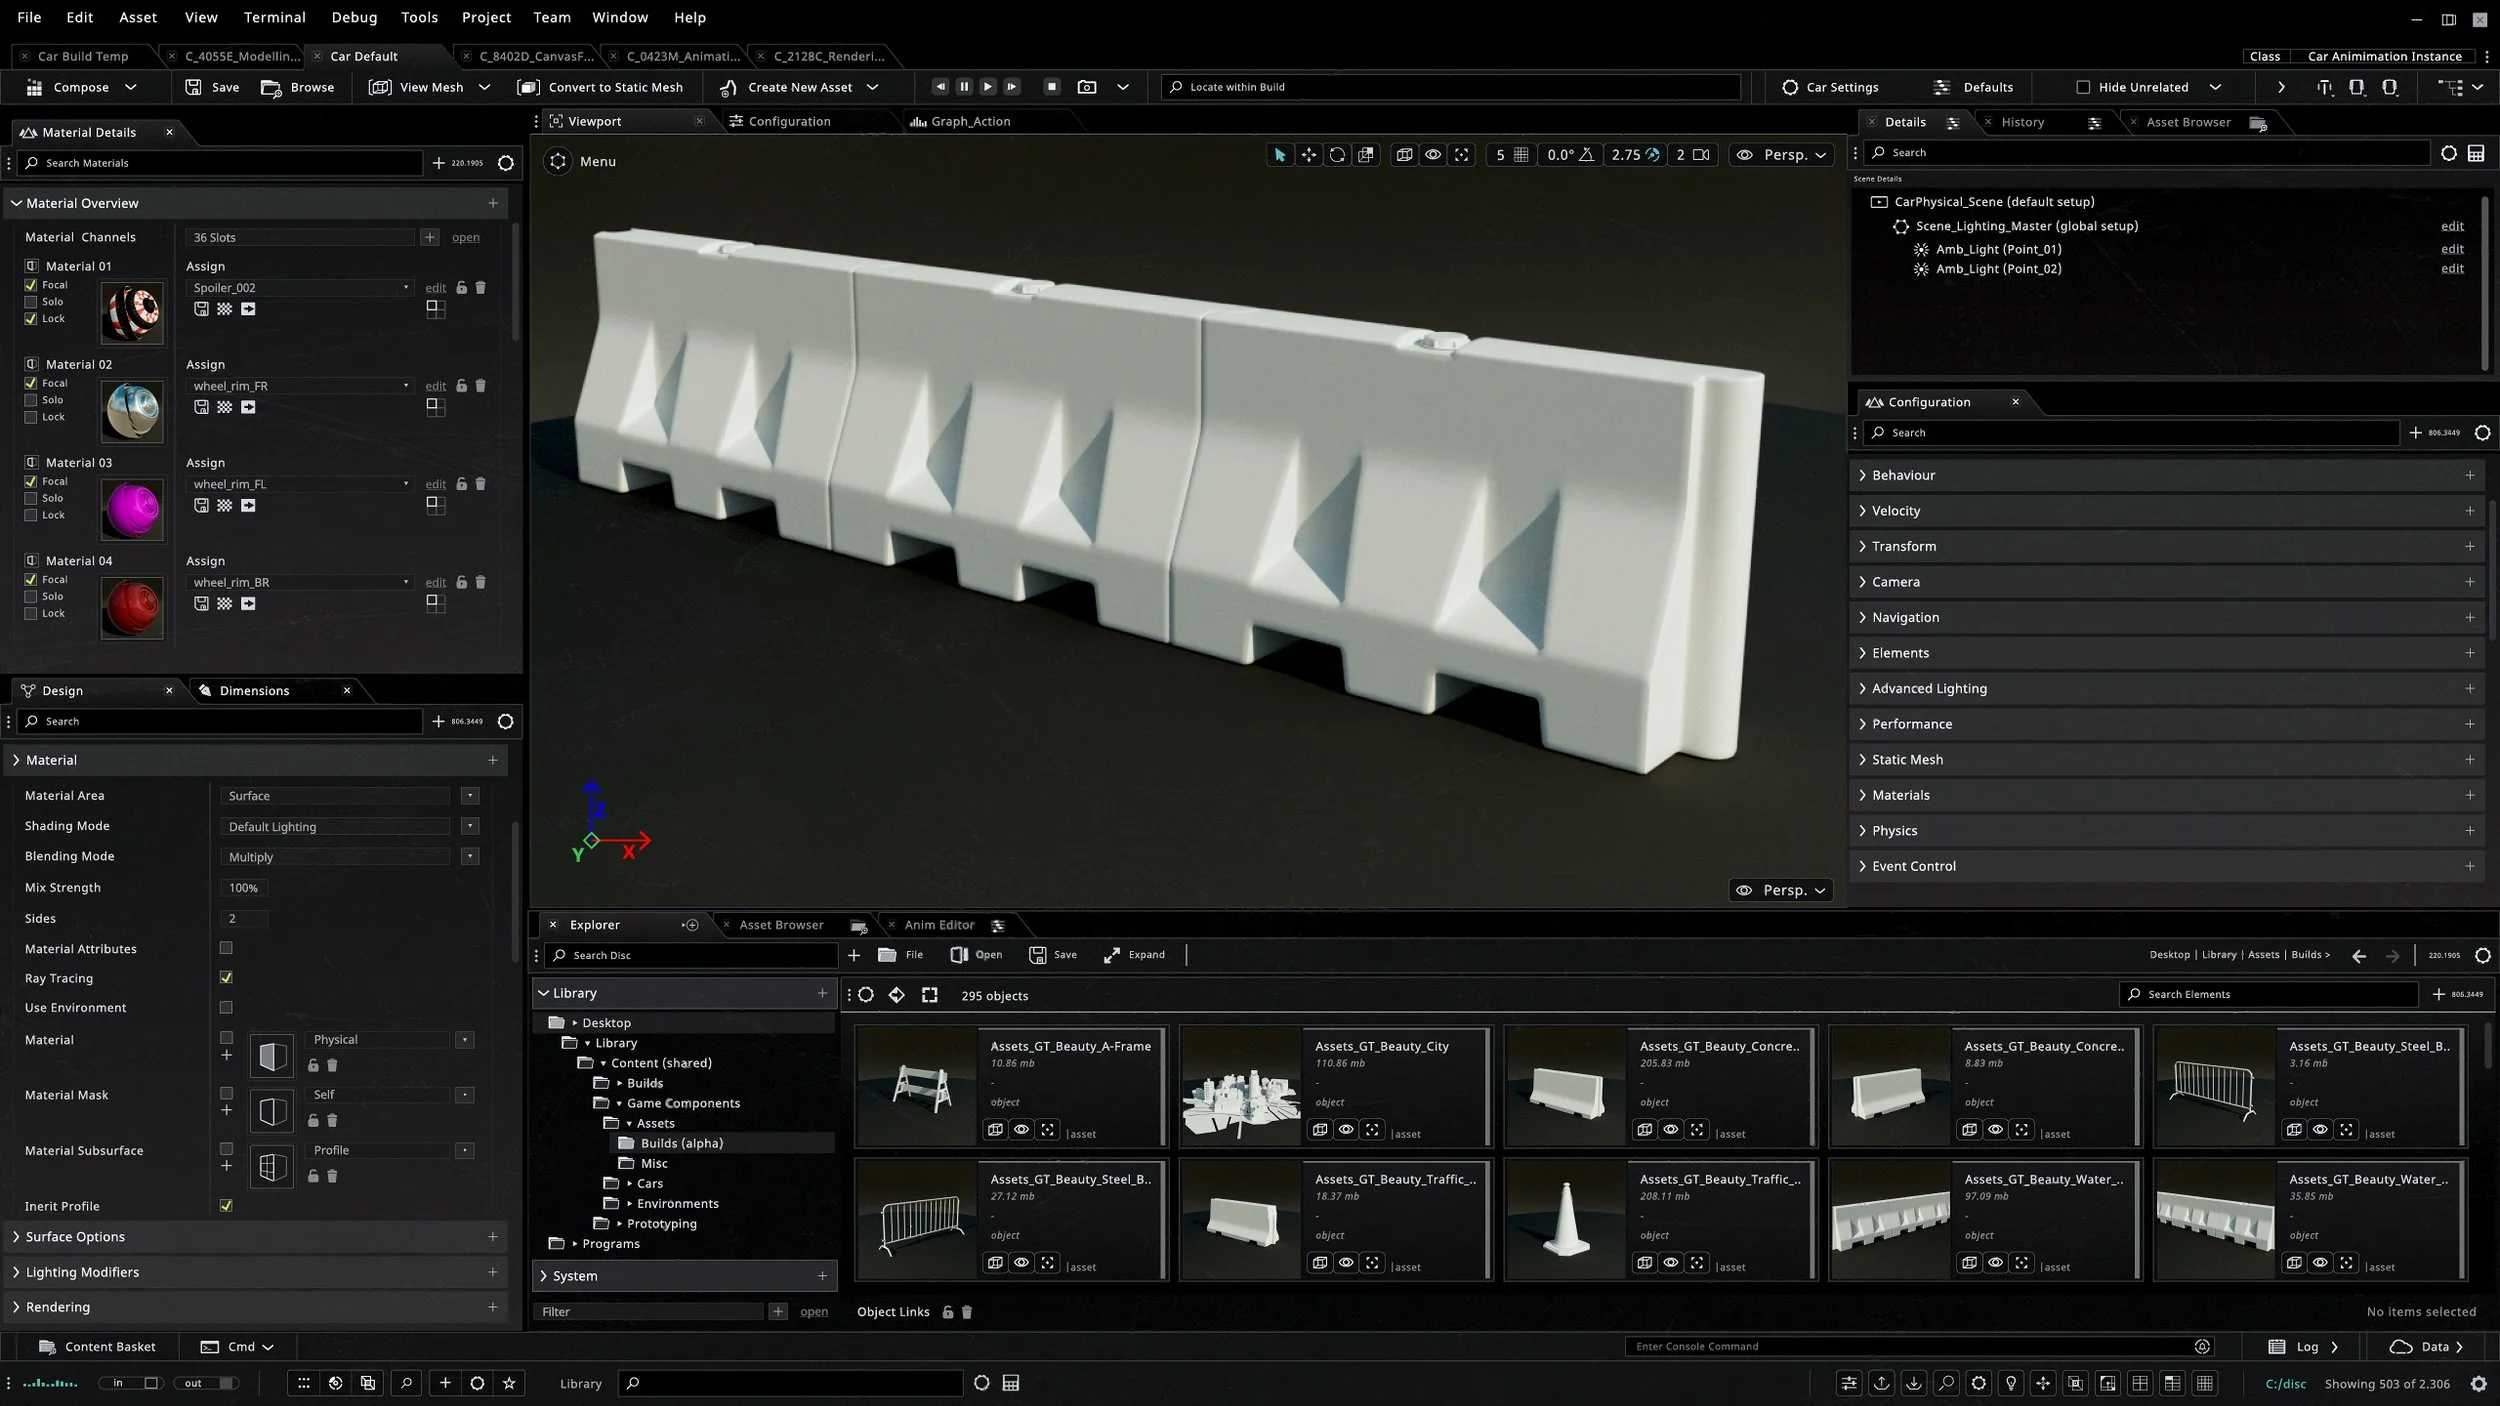Click eye icon on Assets_GT_Beauty_City asset
Viewport: 2500px width, 1406px height.
coord(1346,1130)
